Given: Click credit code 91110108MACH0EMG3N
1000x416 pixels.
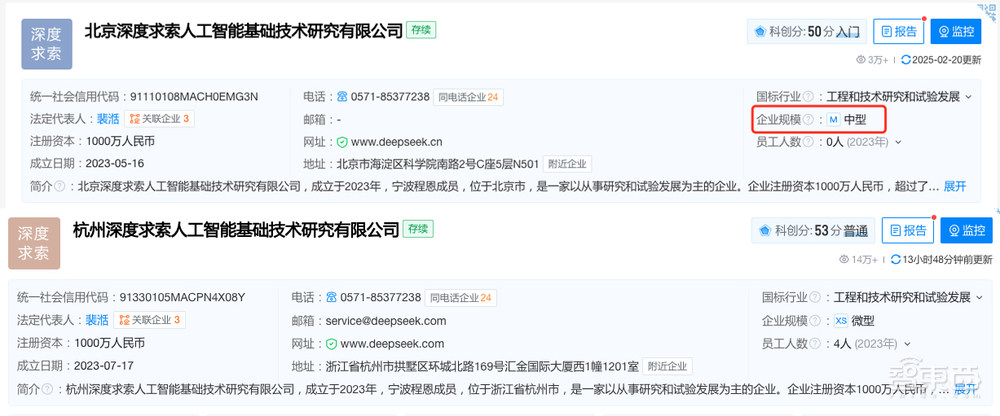Looking at the screenshot, I should click(194, 97).
